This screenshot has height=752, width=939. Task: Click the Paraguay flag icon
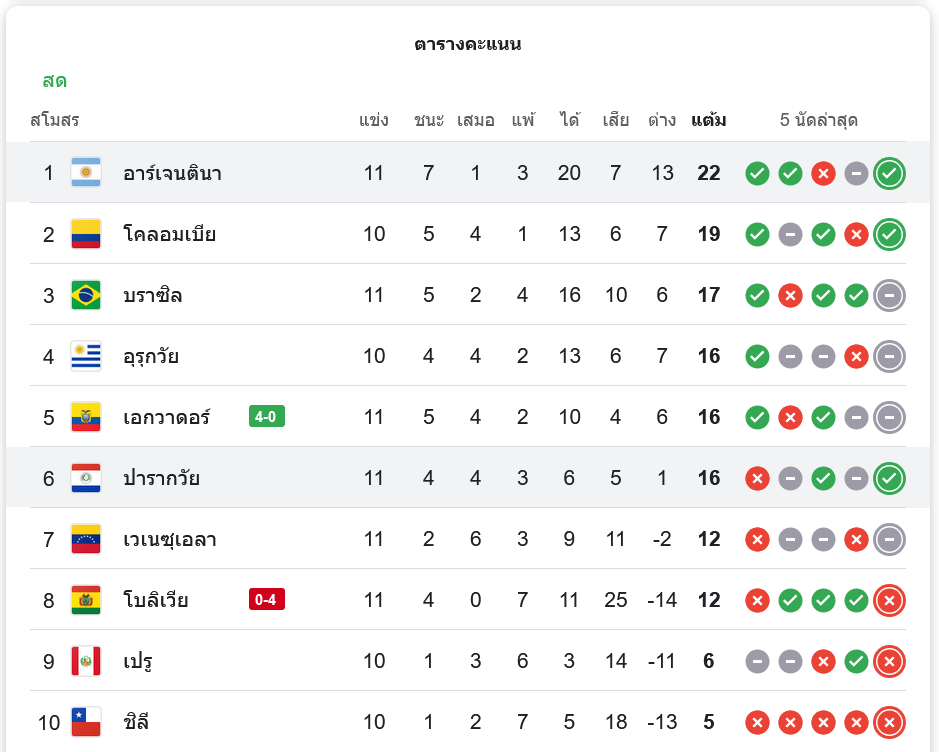coord(86,478)
